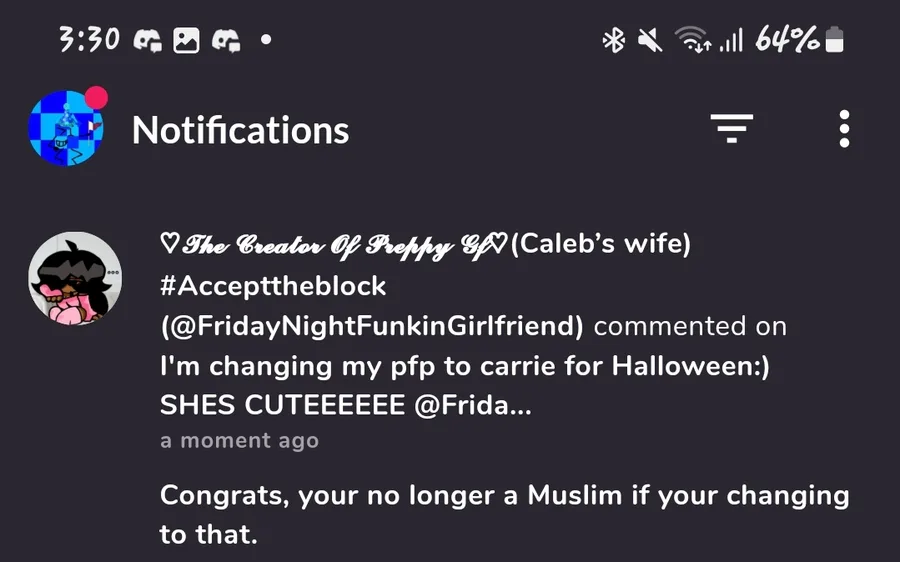Tap the battery icon at 64%
This screenshot has width=900, height=562.
[835, 40]
